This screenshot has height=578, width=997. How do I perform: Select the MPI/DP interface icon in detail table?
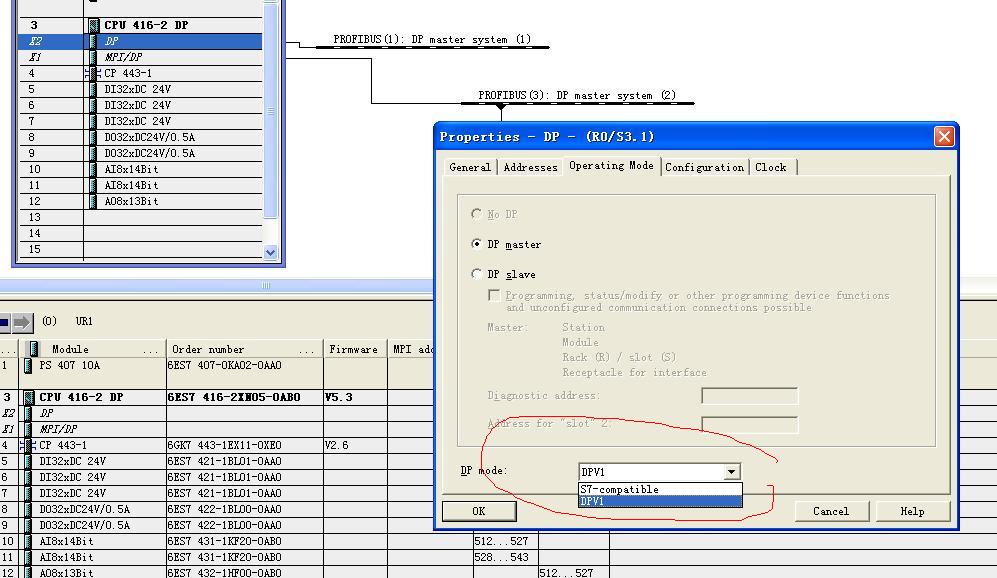28,429
